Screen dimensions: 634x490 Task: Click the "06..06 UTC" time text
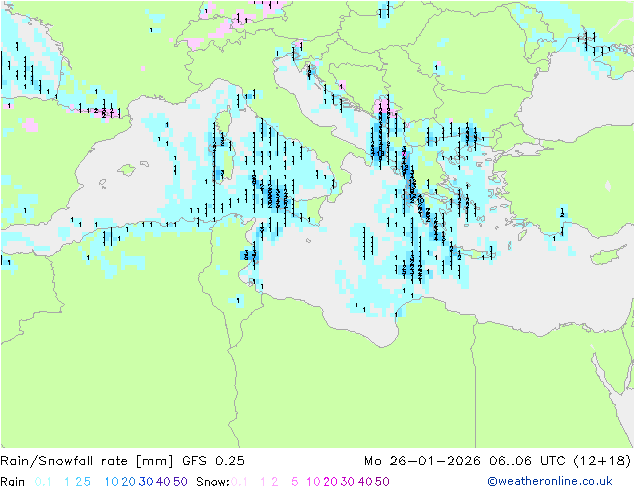tap(528, 461)
